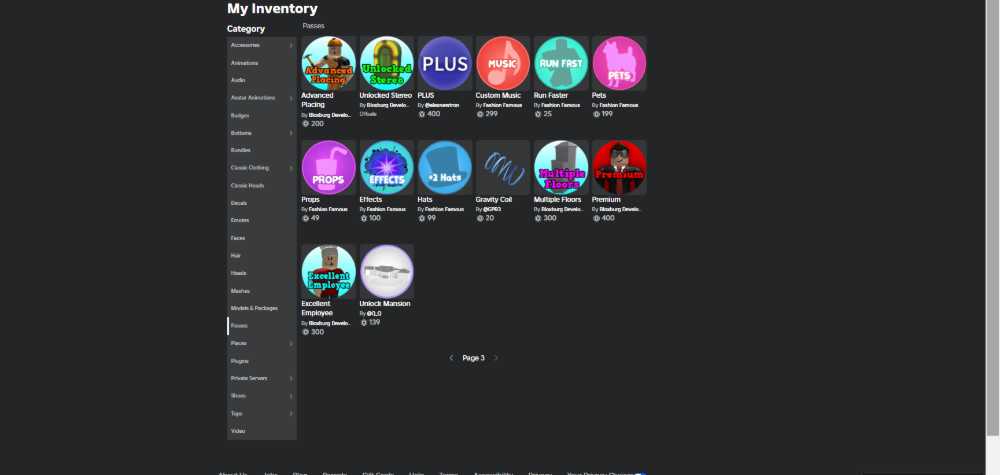Select the Run Fast pass icon
1000x475 pixels.
[x=561, y=62]
